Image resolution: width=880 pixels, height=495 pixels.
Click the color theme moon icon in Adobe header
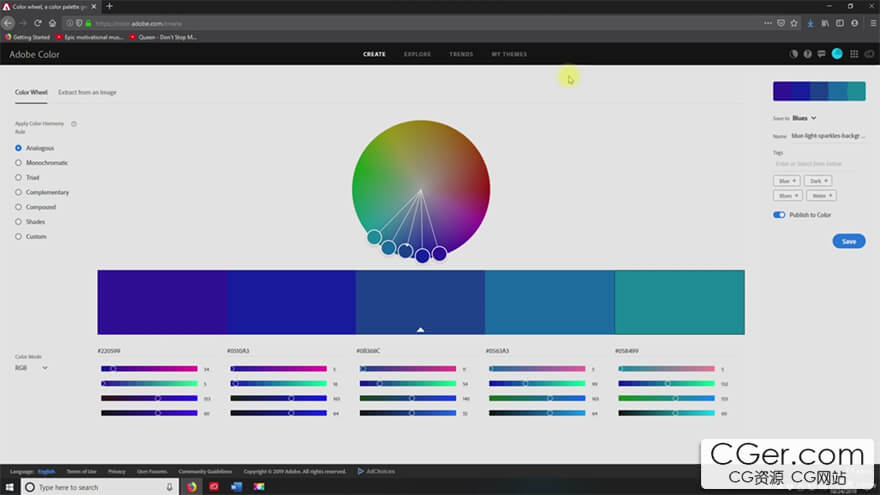point(794,54)
